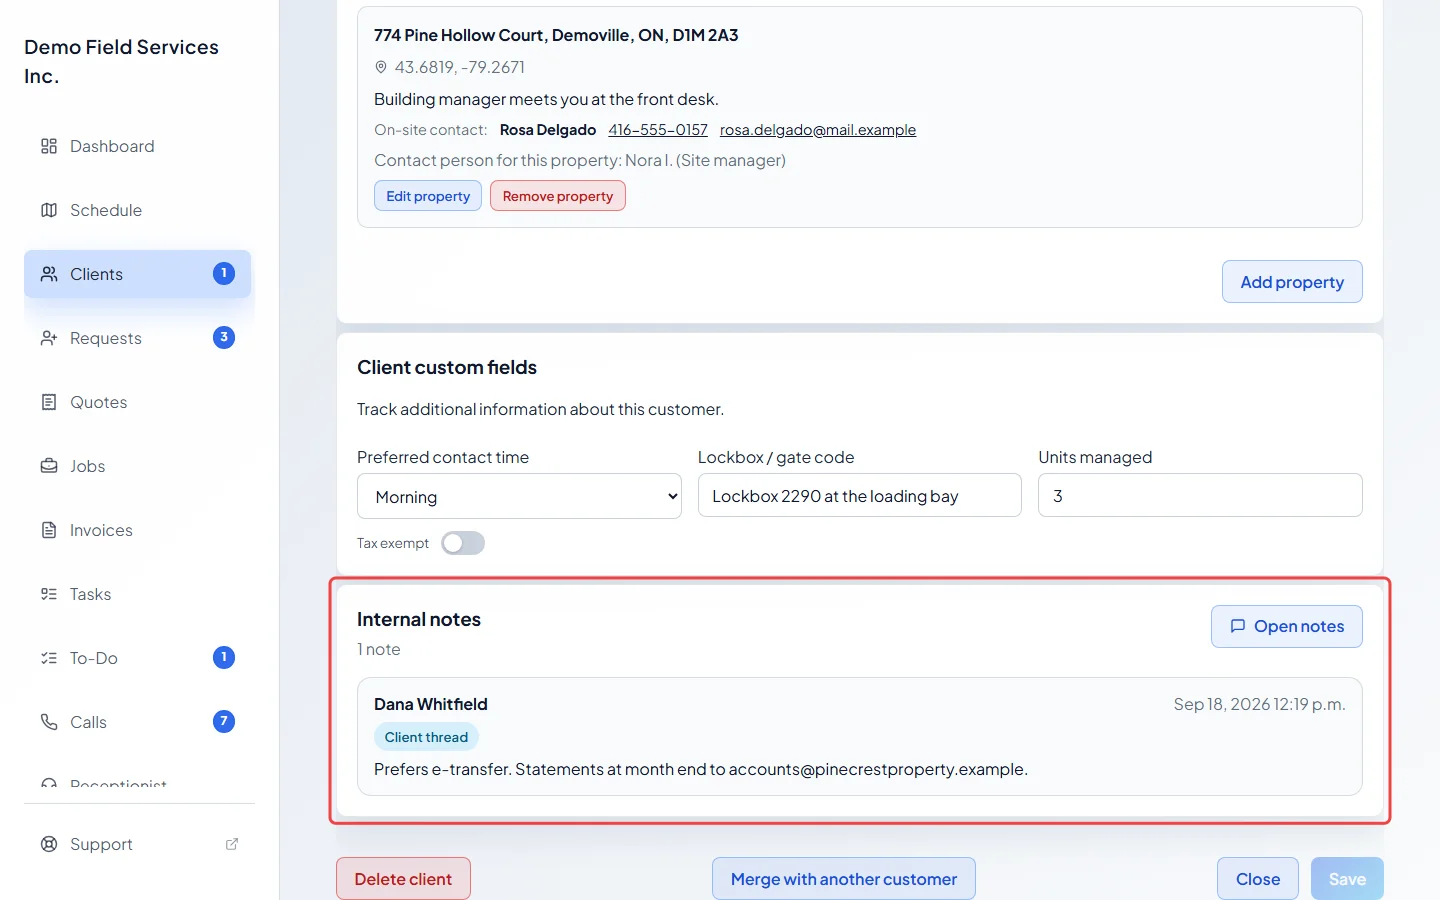The width and height of the screenshot is (1440, 900).
Task: Click the Units managed field
Action: [1200, 495]
